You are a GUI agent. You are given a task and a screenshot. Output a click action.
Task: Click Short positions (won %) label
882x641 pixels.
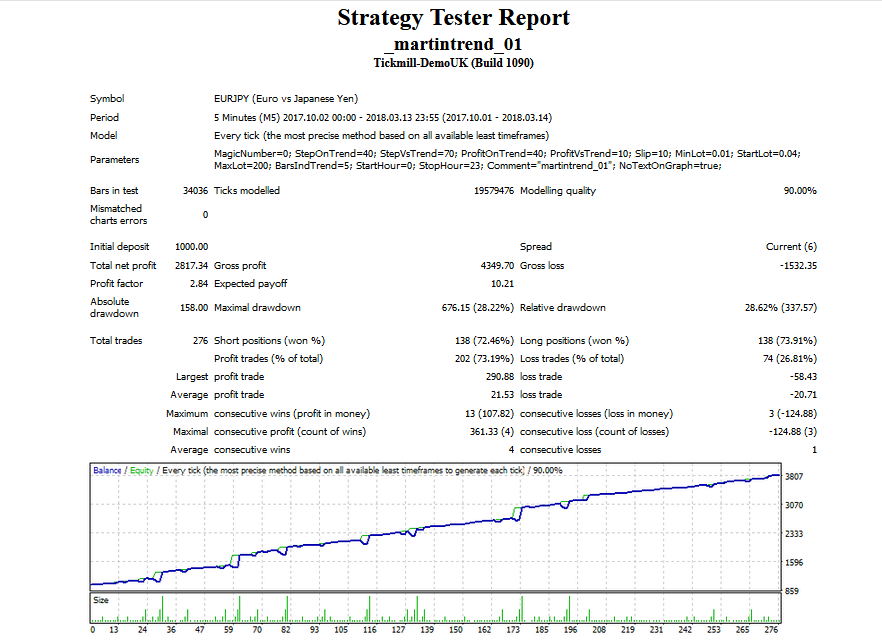click(x=269, y=340)
